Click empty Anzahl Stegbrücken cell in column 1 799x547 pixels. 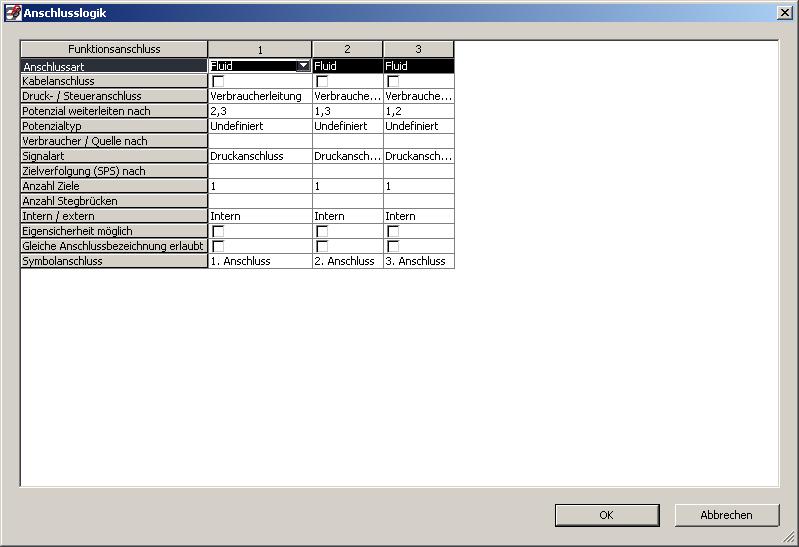[260, 201]
